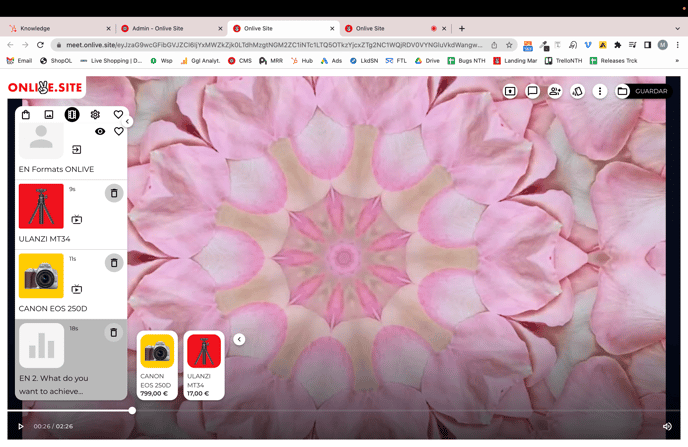Click the 'CANON EOS 250D' label in list
This screenshot has height=447, width=688.
pos(53,308)
